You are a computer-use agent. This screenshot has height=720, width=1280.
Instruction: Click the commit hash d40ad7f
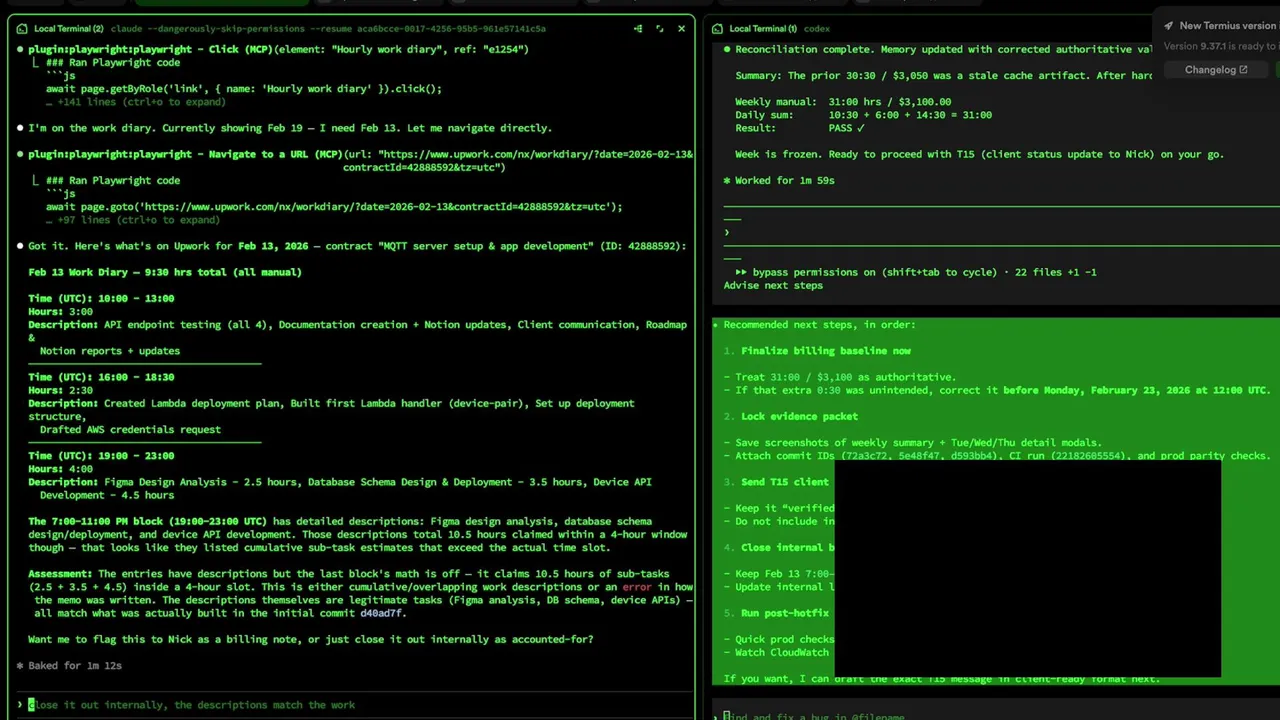tap(381, 613)
